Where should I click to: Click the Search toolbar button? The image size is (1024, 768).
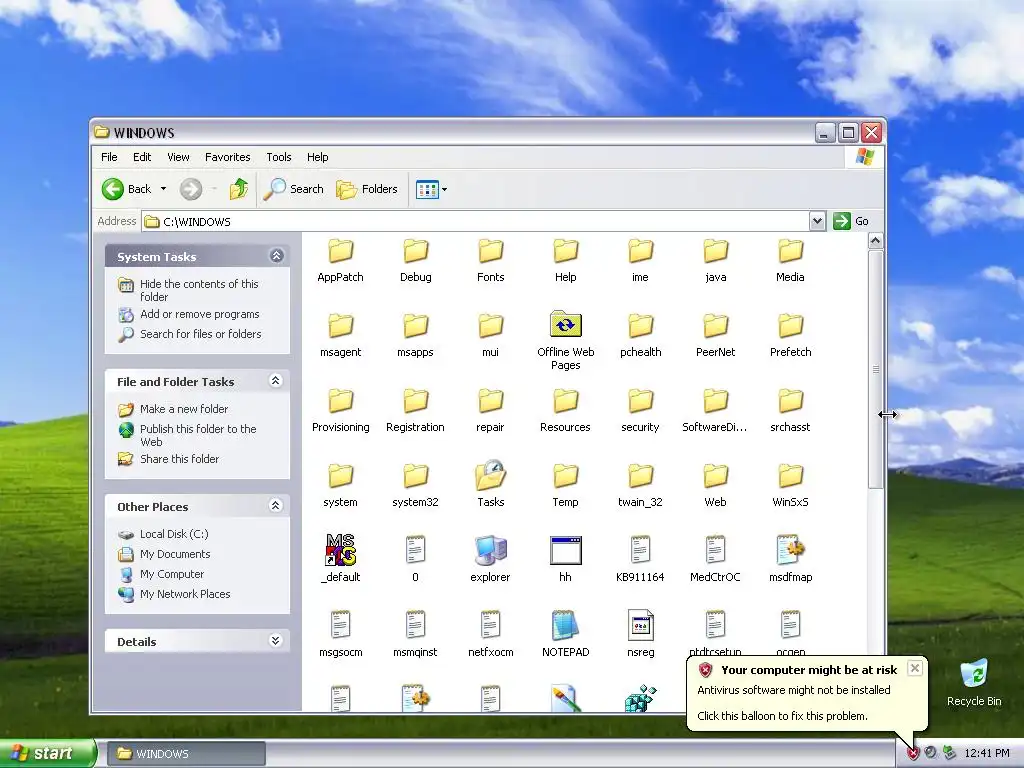pos(294,189)
